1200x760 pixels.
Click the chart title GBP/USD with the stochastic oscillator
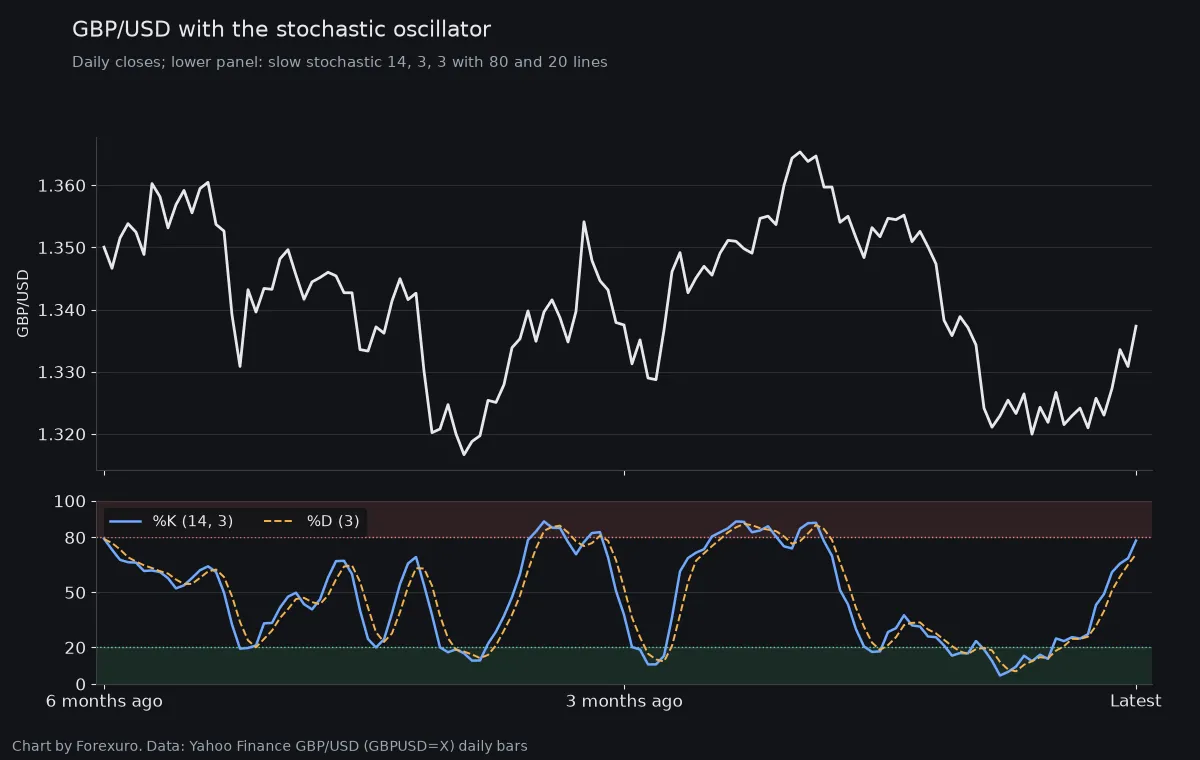pos(281,30)
